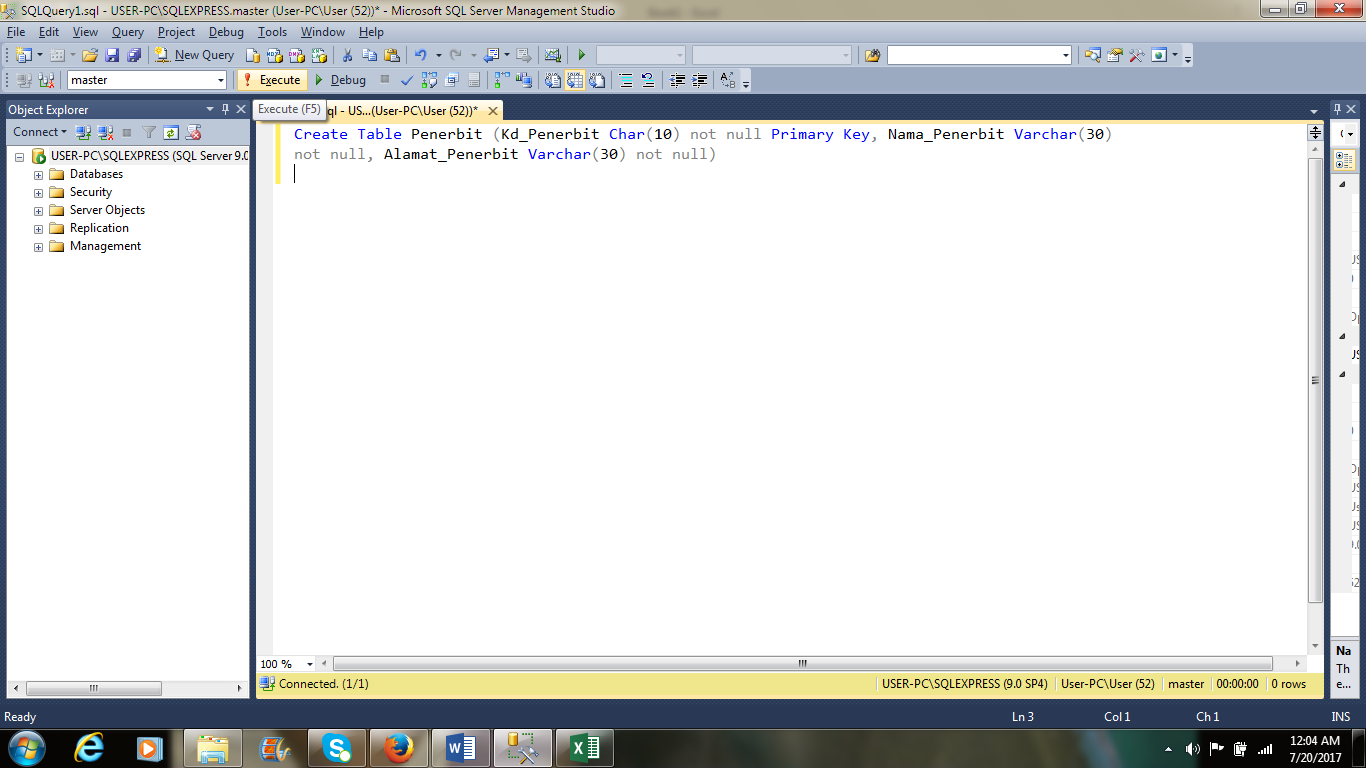Open the Connect dropdown in Object Explorer
The width and height of the screenshot is (1366, 768).
tap(40, 131)
